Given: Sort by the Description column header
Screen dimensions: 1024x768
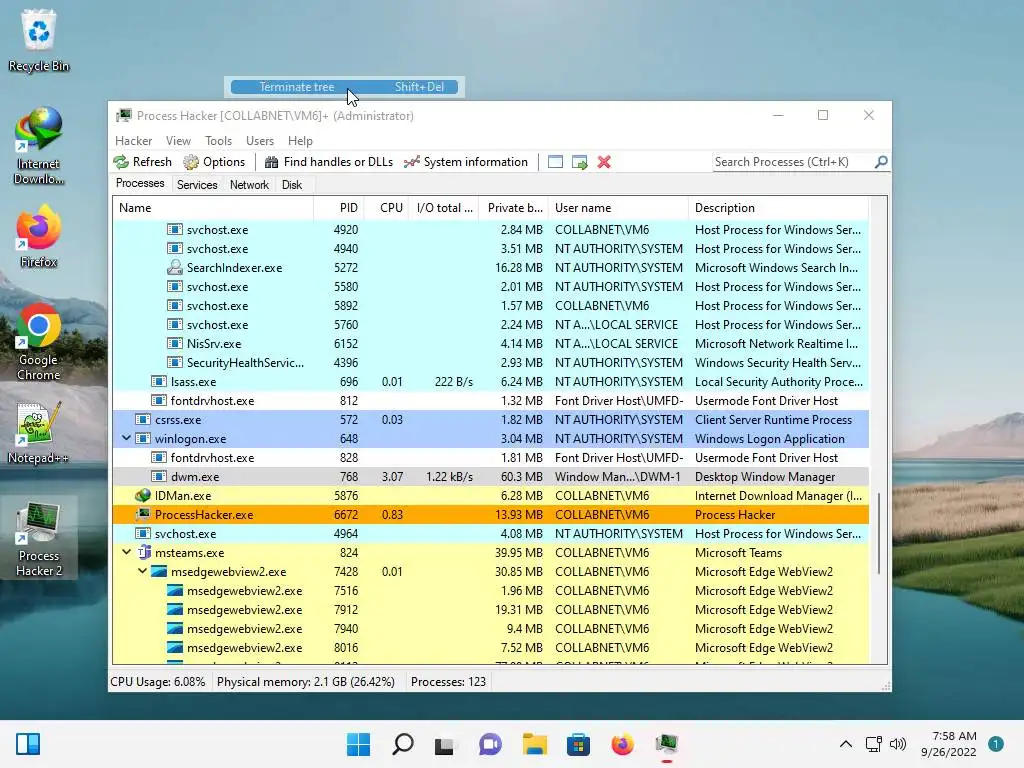Looking at the screenshot, I should coord(778,208).
